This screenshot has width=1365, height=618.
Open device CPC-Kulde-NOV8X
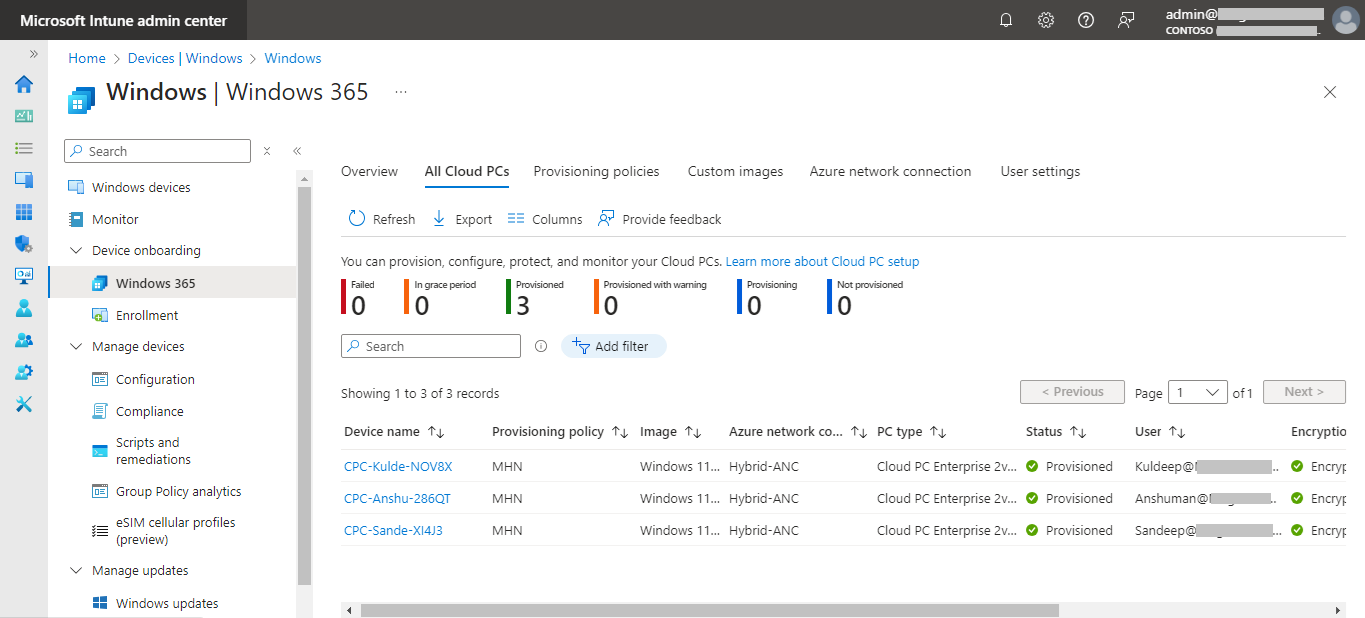398,466
